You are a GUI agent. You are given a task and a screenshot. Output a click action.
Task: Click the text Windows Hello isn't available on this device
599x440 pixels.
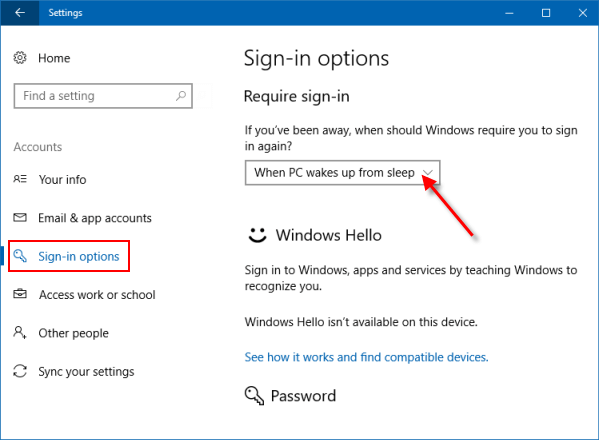361,322
